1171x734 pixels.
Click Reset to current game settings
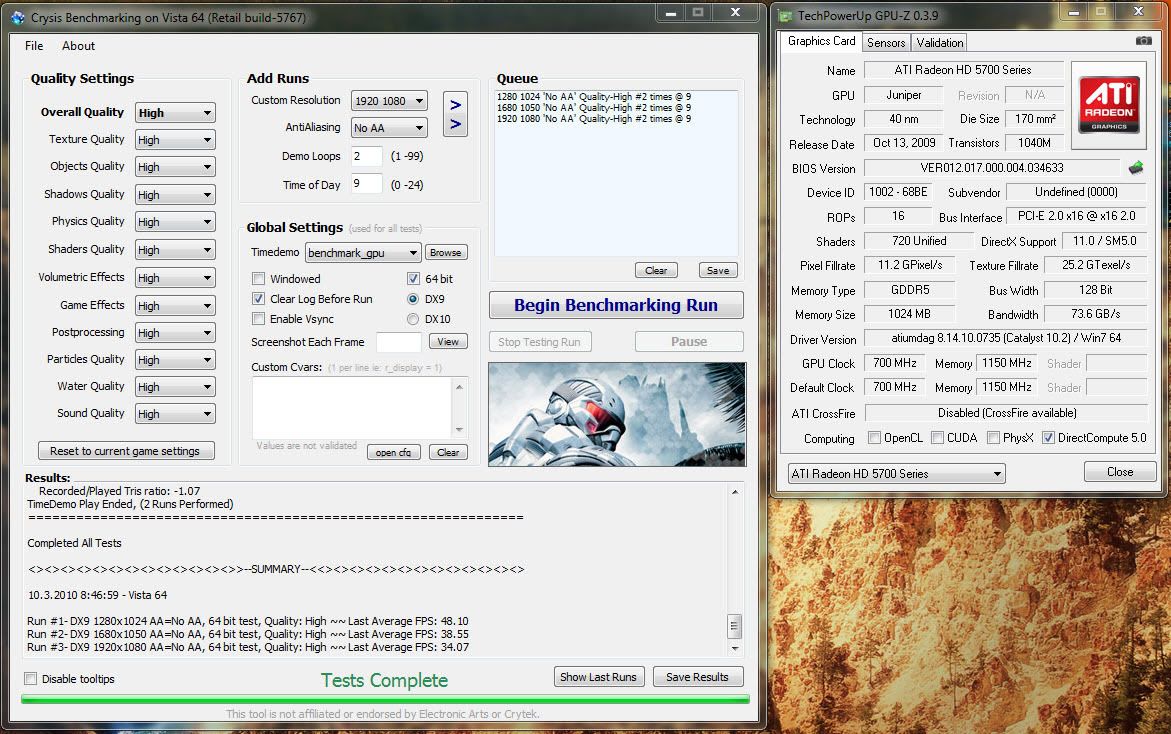pyautogui.click(x=125, y=451)
